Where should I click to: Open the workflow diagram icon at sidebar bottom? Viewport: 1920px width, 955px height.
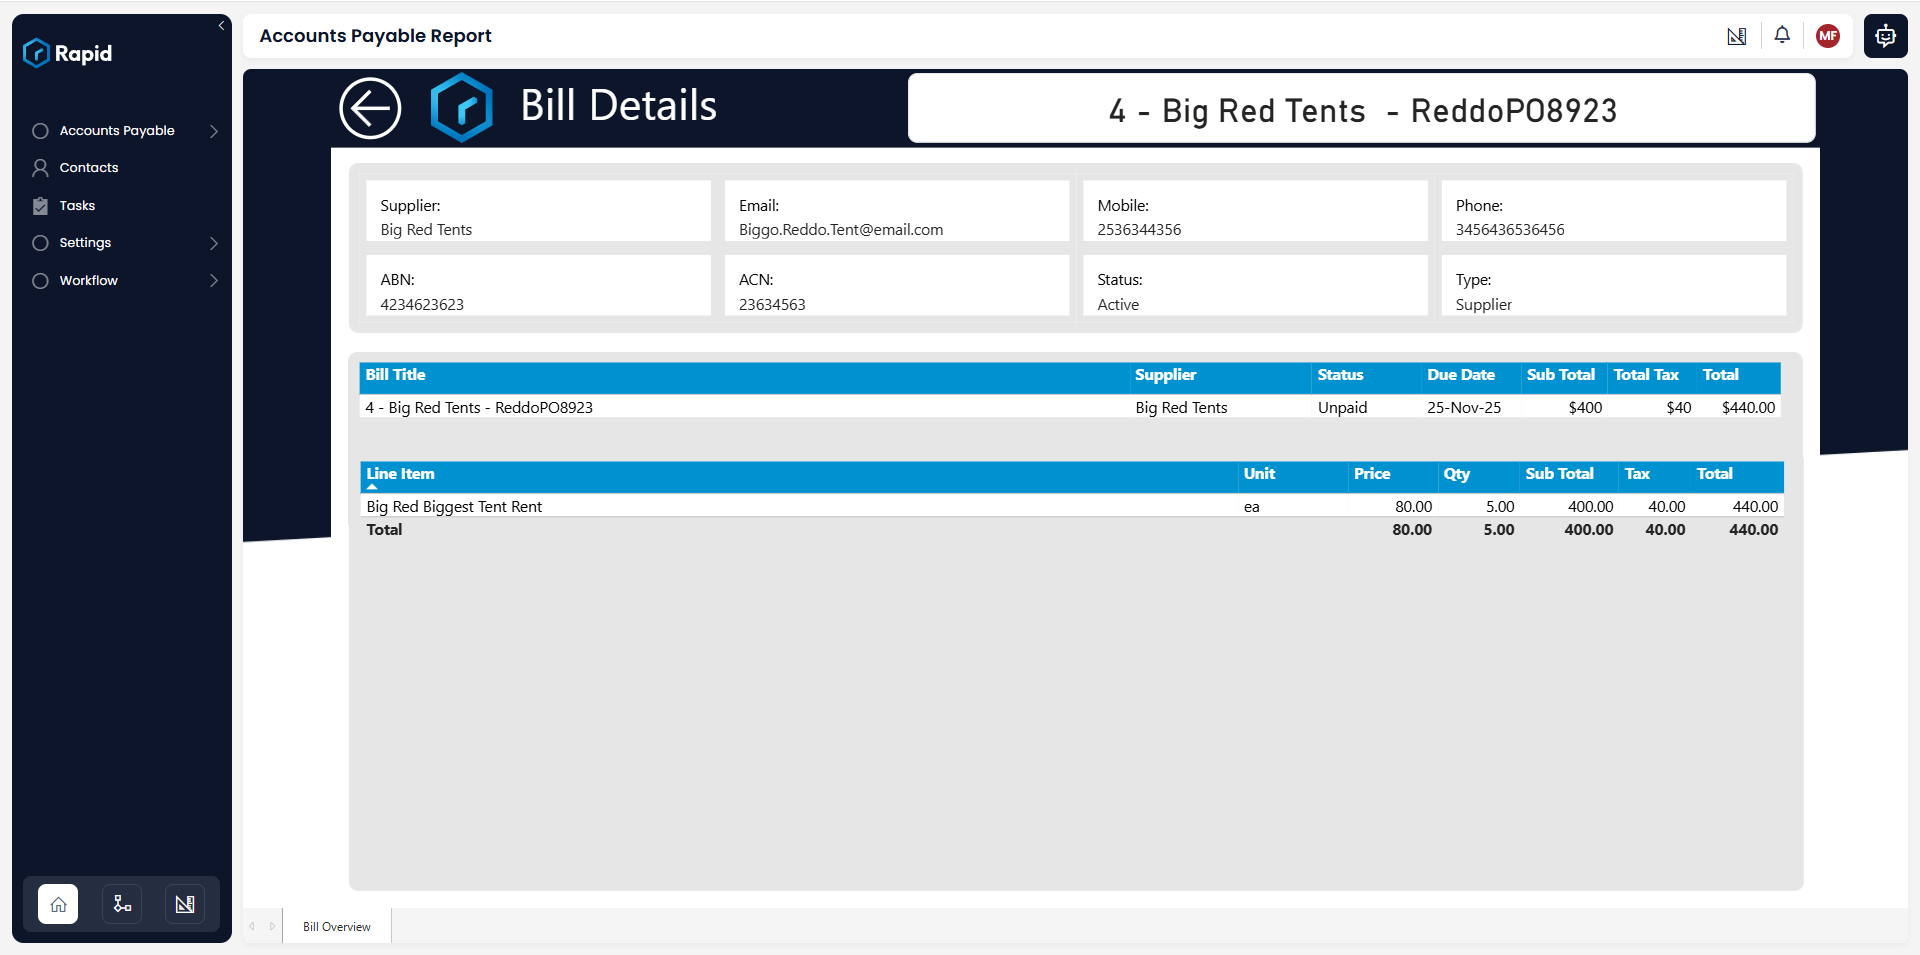pos(122,904)
